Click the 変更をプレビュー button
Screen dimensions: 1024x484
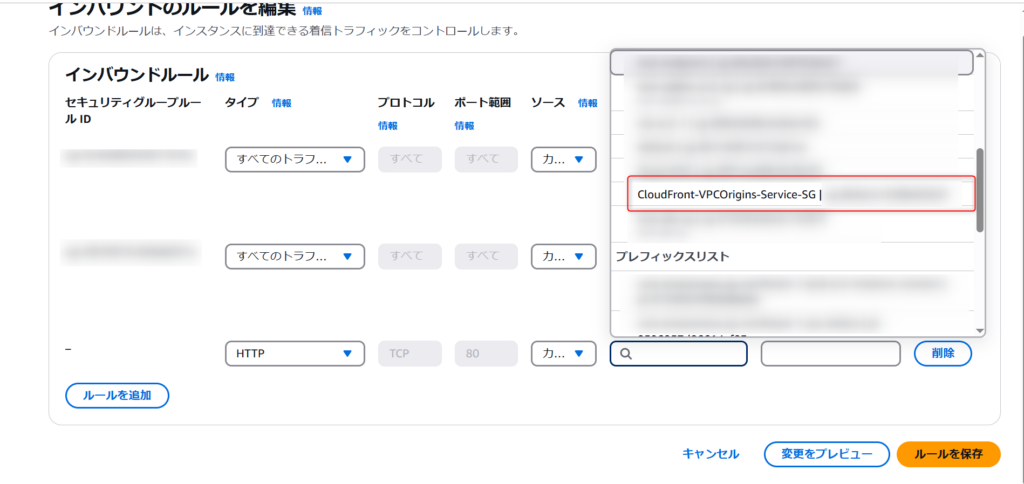[826, 454]
